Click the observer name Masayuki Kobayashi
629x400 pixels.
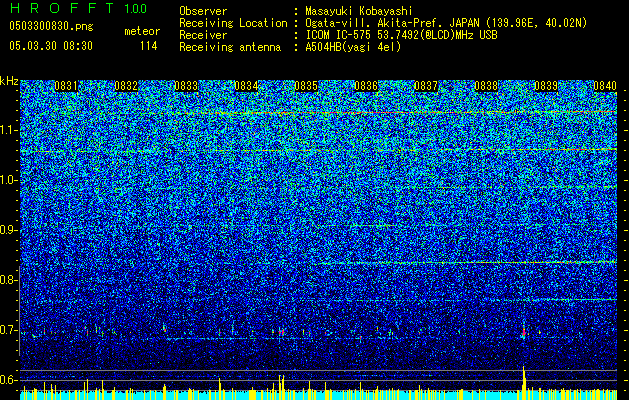[x=359, y=11]
